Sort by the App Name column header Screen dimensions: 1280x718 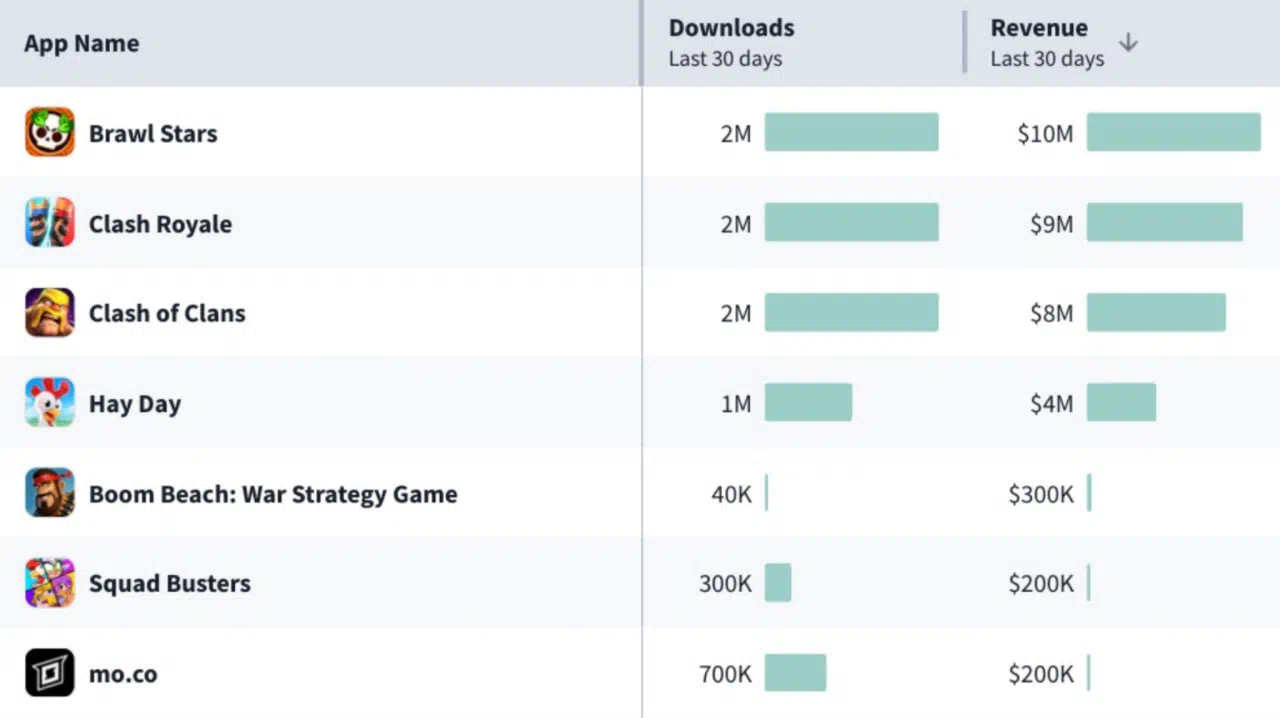82,43
